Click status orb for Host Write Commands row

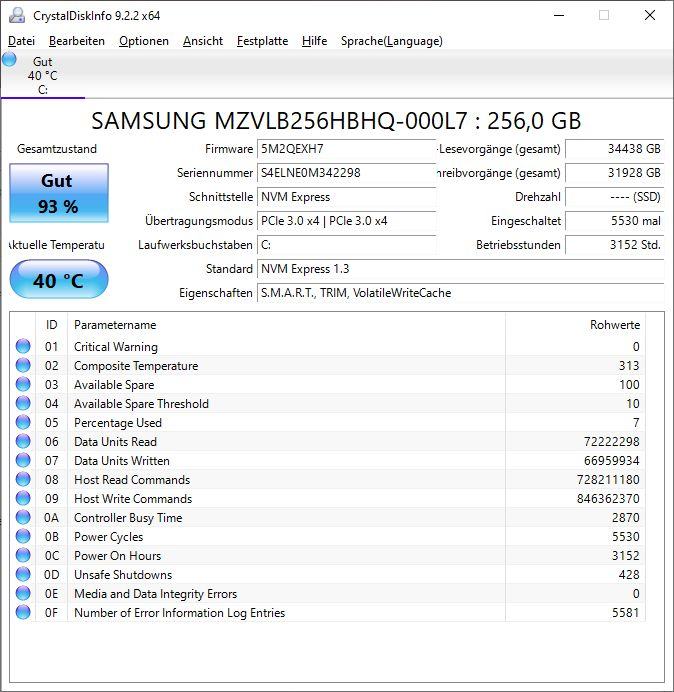coord(23,498)
